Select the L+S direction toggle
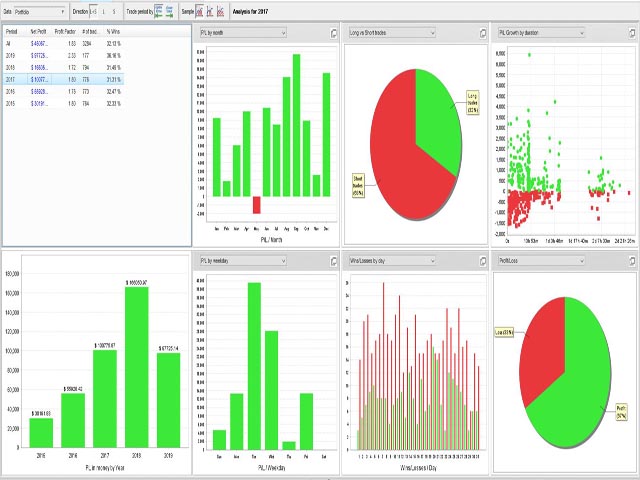The width and height of the screenshot is (640, 480). (x=93, y=12)
